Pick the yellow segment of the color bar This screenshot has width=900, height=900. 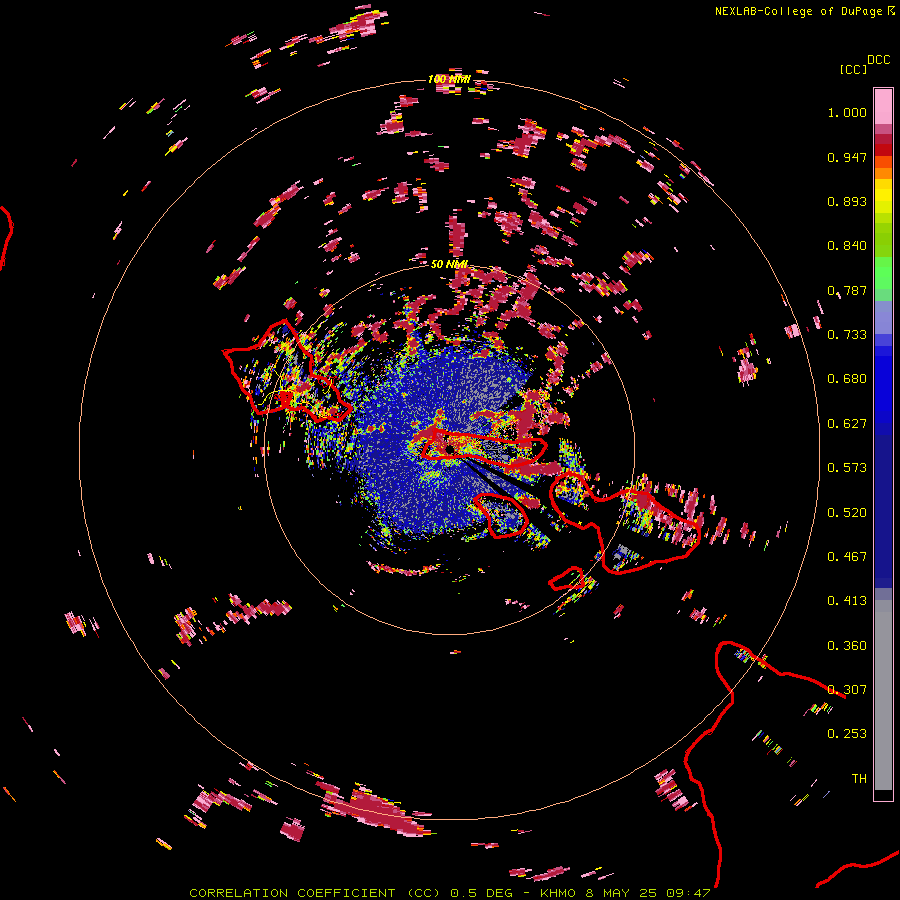[883, 196]
